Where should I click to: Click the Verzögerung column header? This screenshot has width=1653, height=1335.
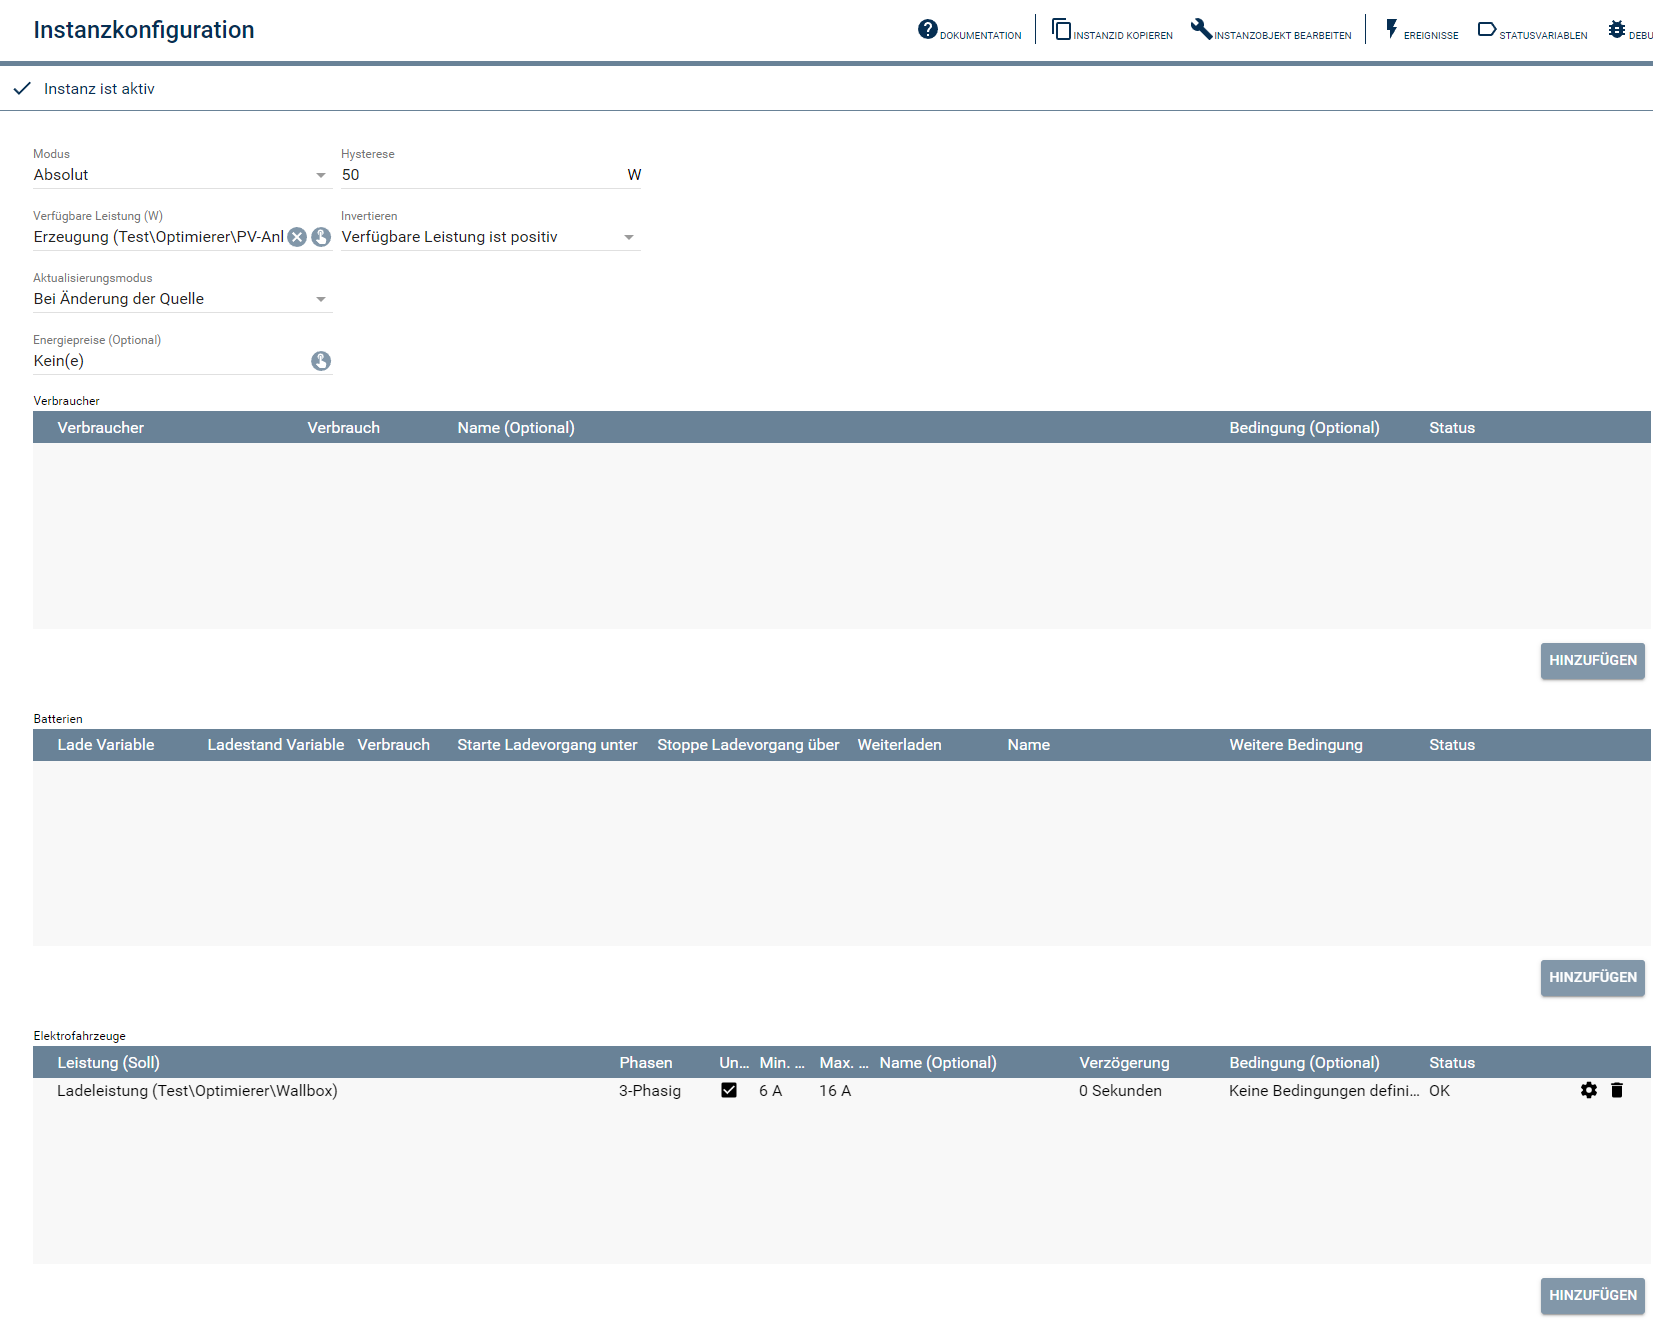(1124, 1063)
